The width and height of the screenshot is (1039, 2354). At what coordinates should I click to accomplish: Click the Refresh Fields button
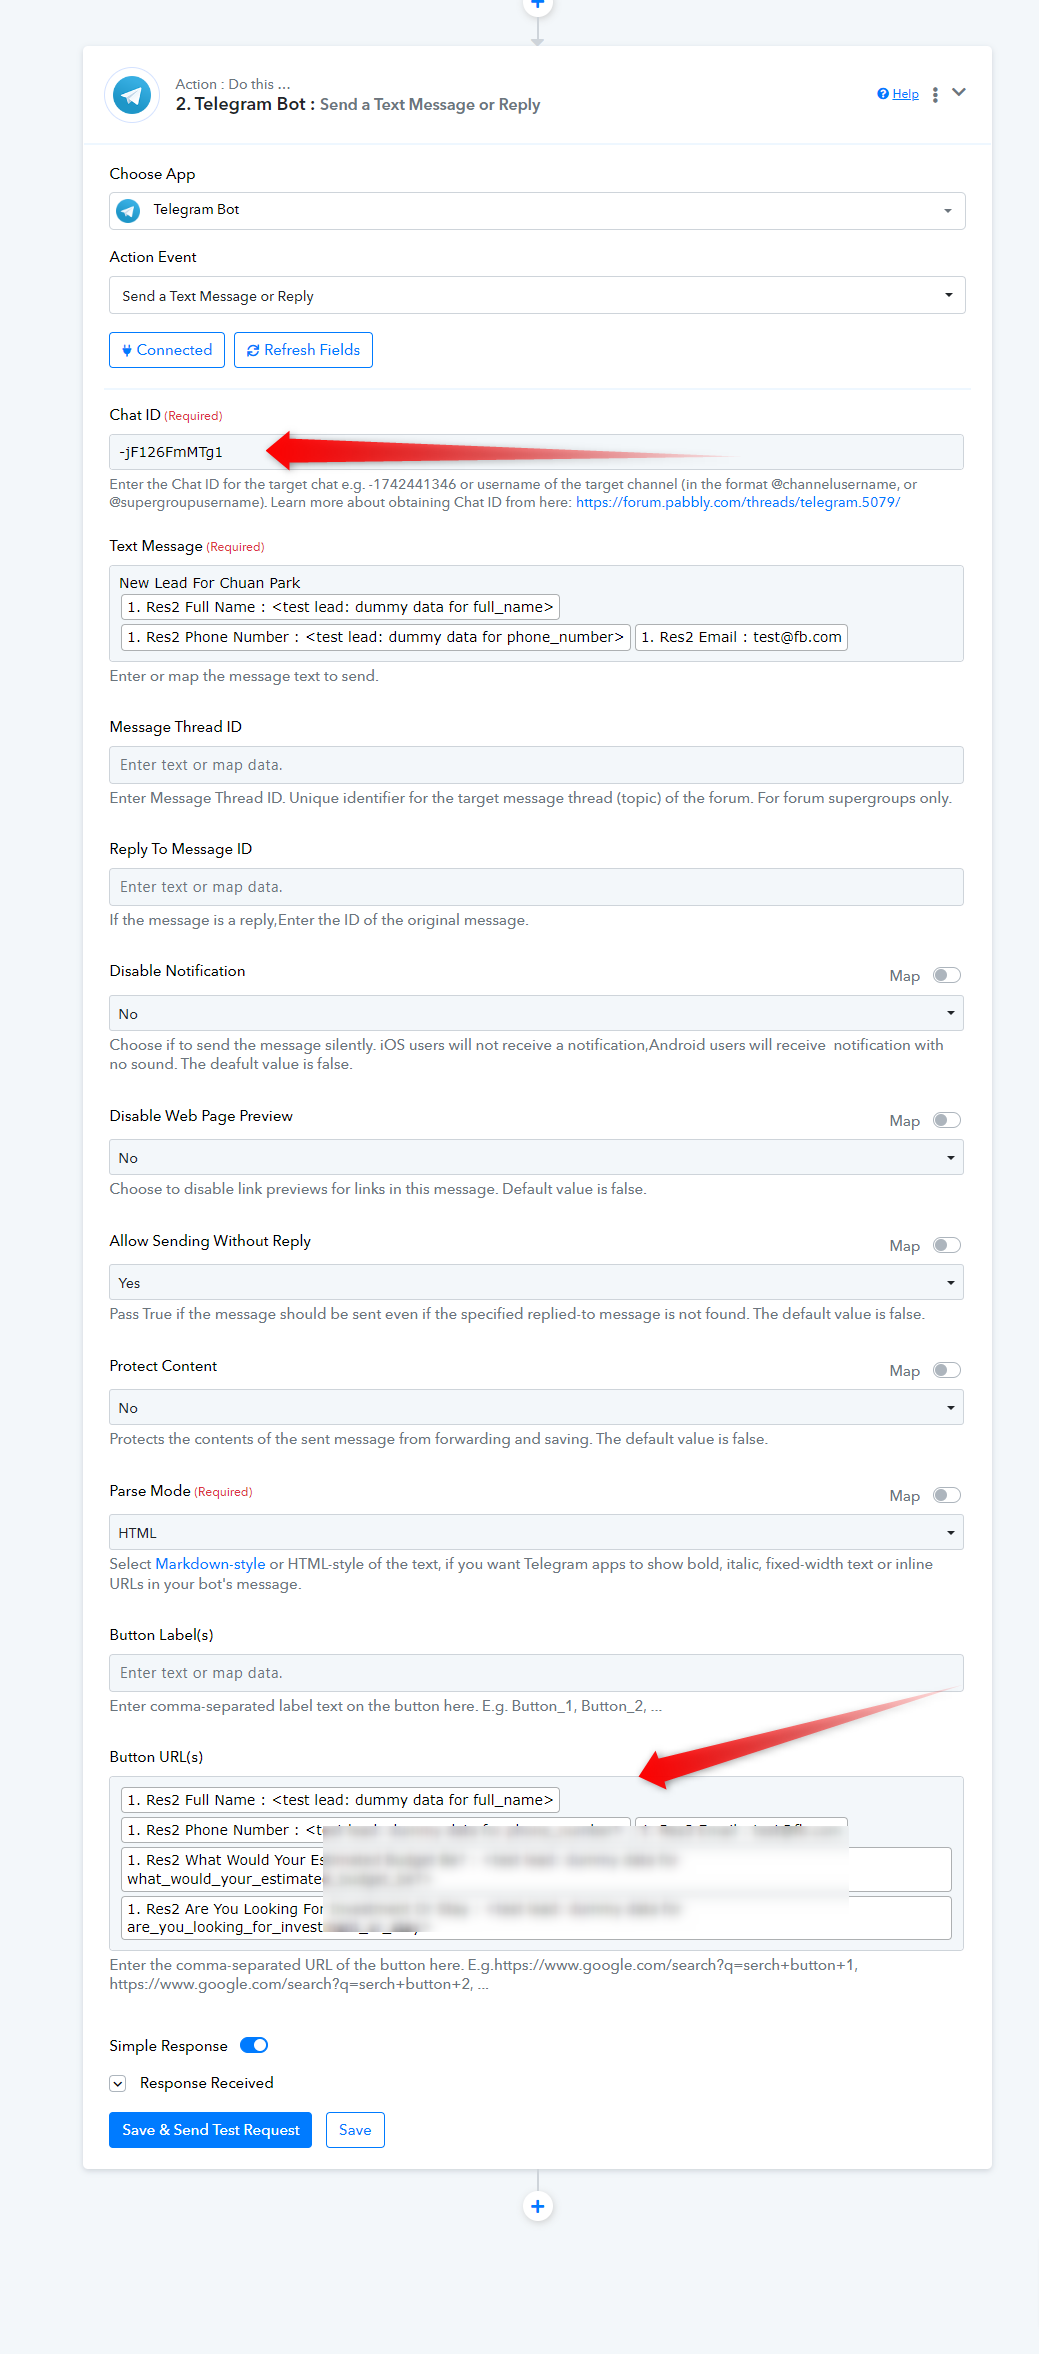click(x=303, y=350)
